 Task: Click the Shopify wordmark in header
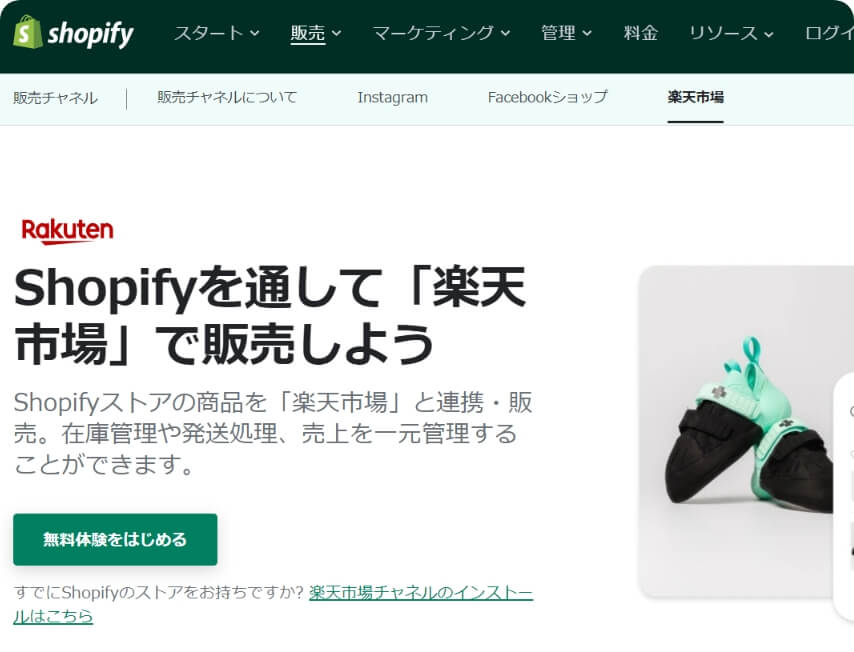(90, 34)
